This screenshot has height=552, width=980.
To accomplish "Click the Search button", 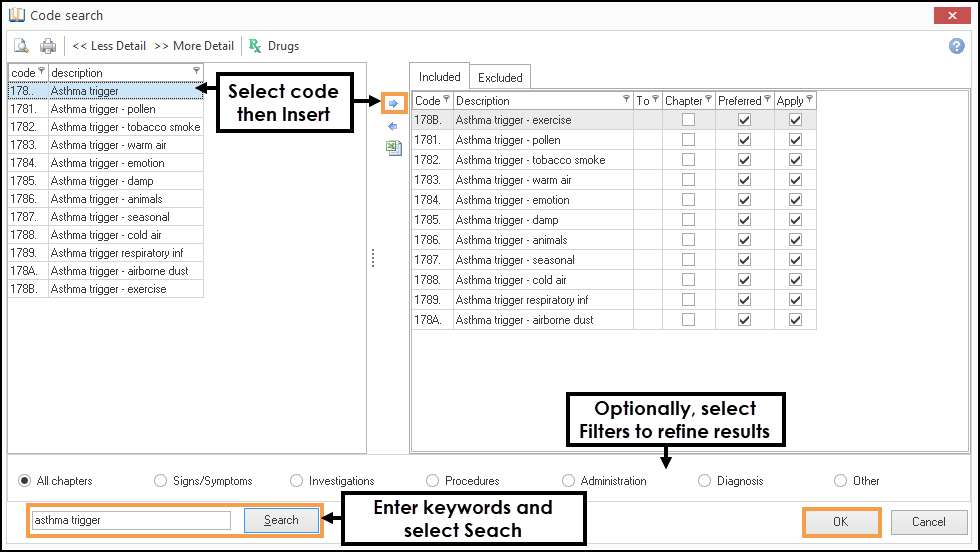I will click(281, 520).
